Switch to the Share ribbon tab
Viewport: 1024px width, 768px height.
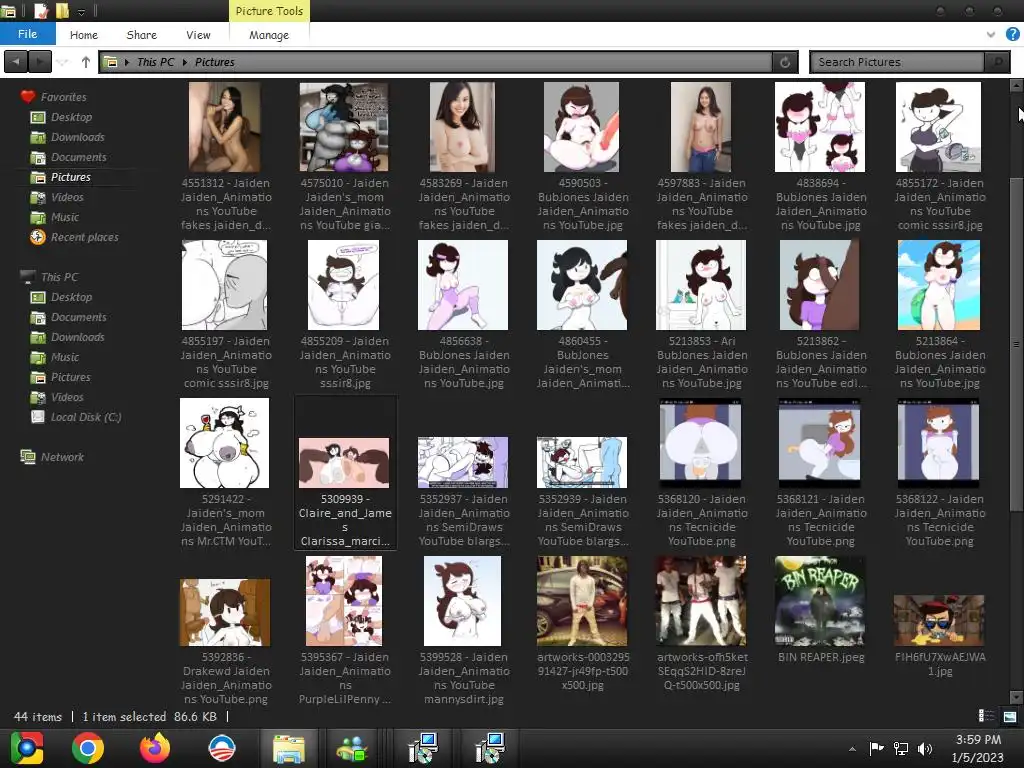pos(141,35)
